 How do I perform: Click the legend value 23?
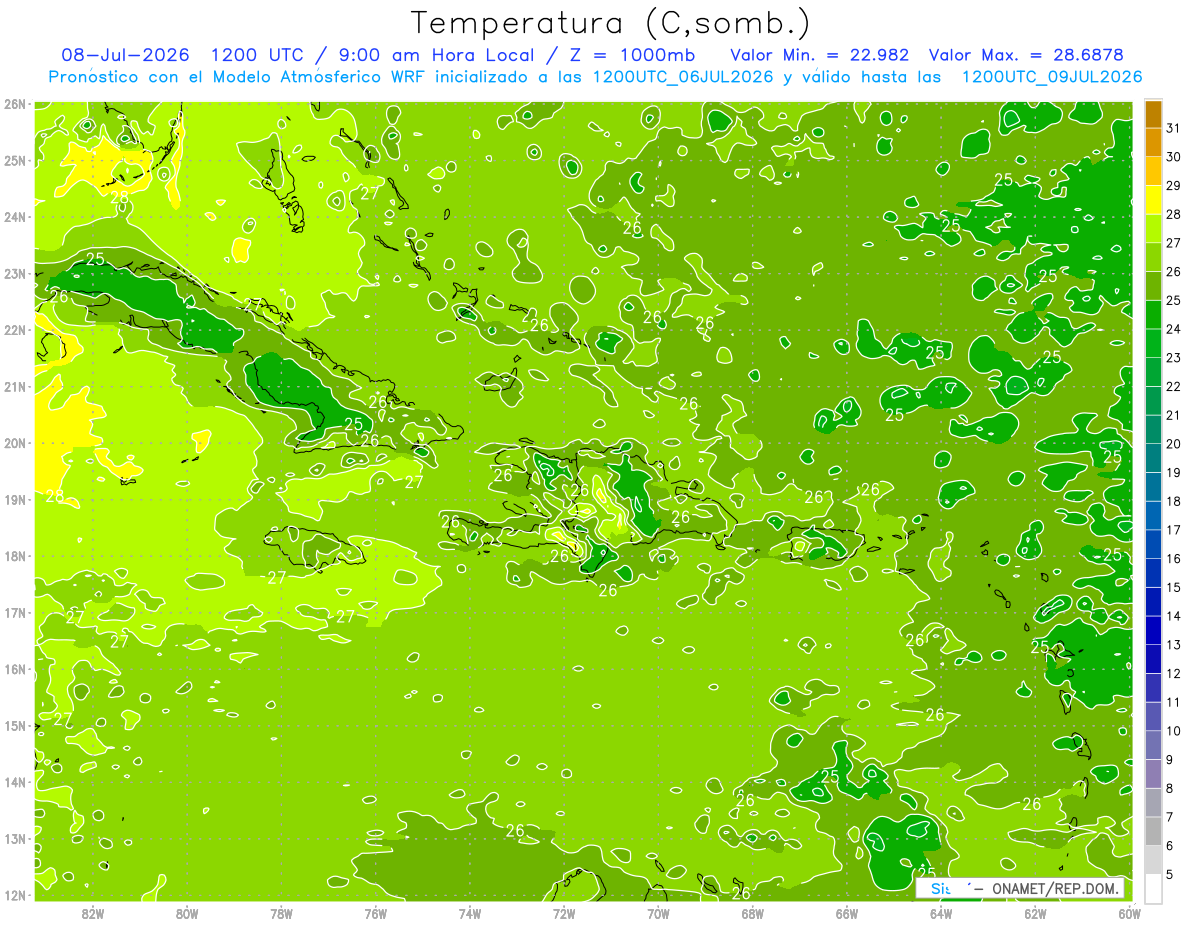point(1174,358)
